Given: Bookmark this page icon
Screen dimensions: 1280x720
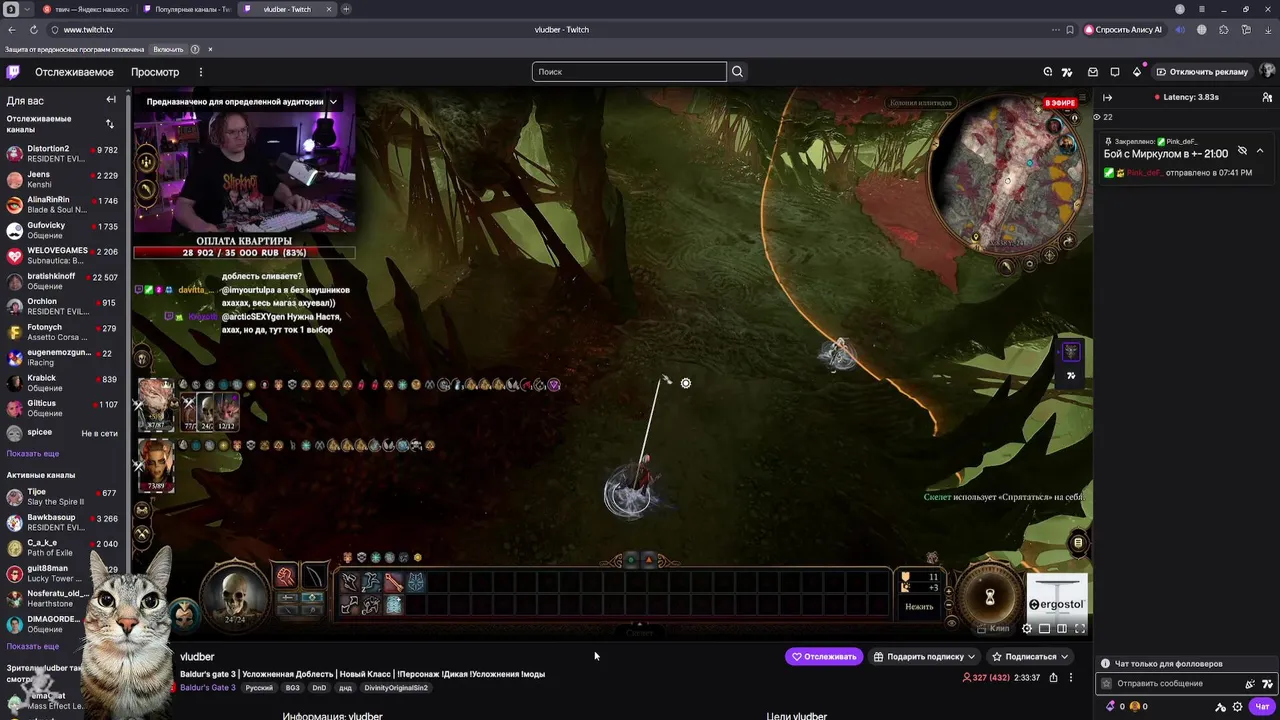Looking at the screenshot, I should [x=1071, y=30].
